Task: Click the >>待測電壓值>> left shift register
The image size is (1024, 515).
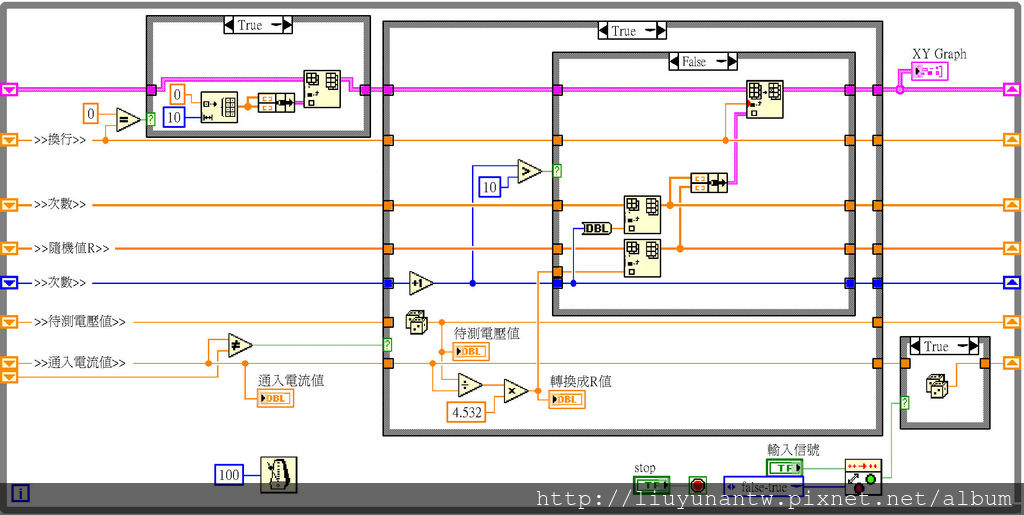Action: click(9, 322)
